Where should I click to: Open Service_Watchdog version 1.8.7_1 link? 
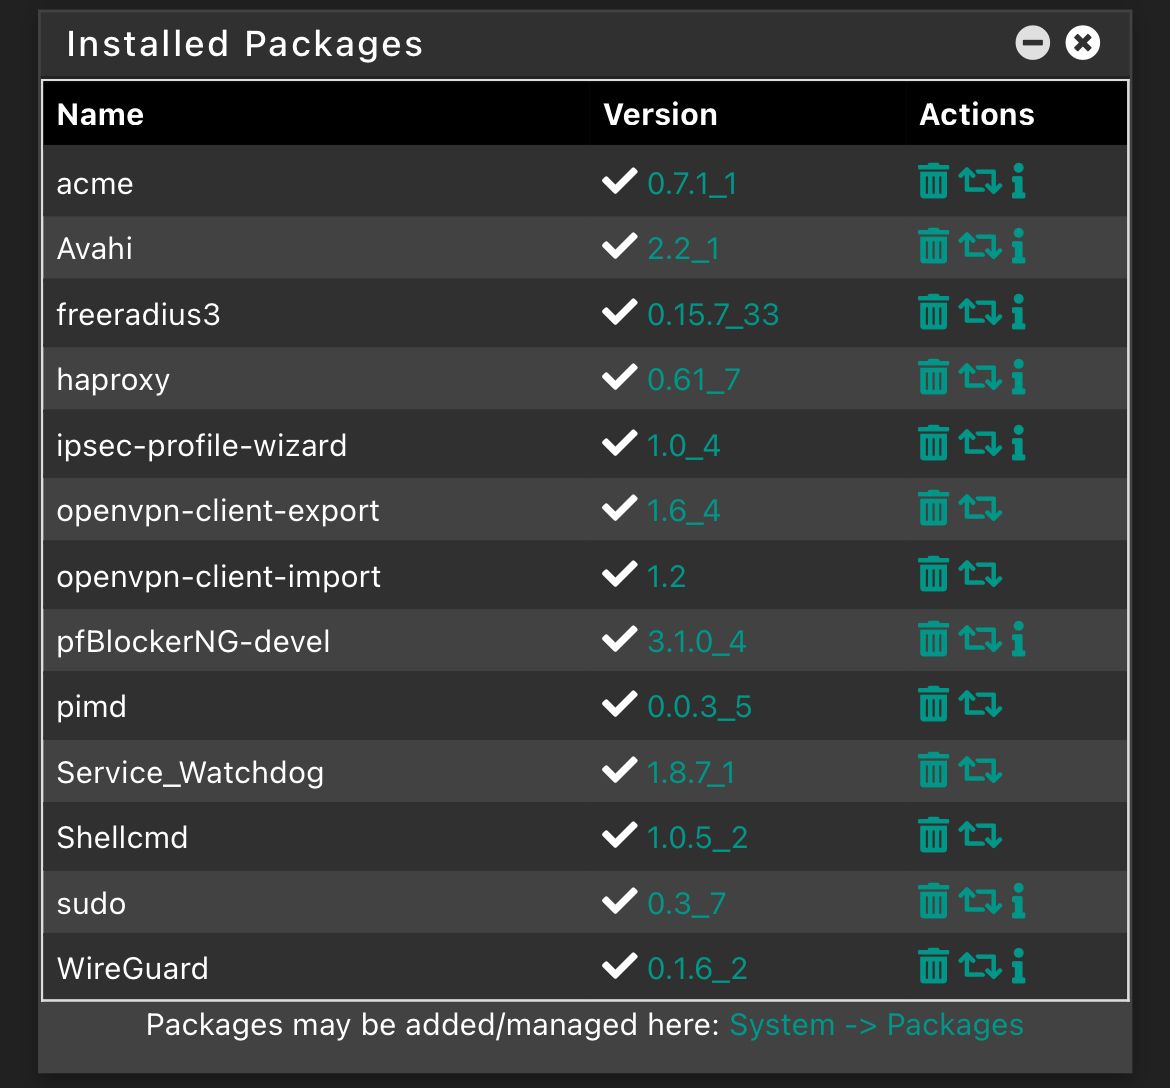coord(691,772)
